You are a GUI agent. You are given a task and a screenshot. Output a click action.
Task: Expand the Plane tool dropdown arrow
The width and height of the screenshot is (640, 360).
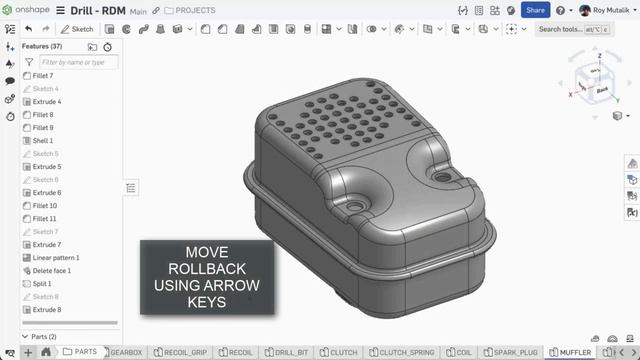440,29
